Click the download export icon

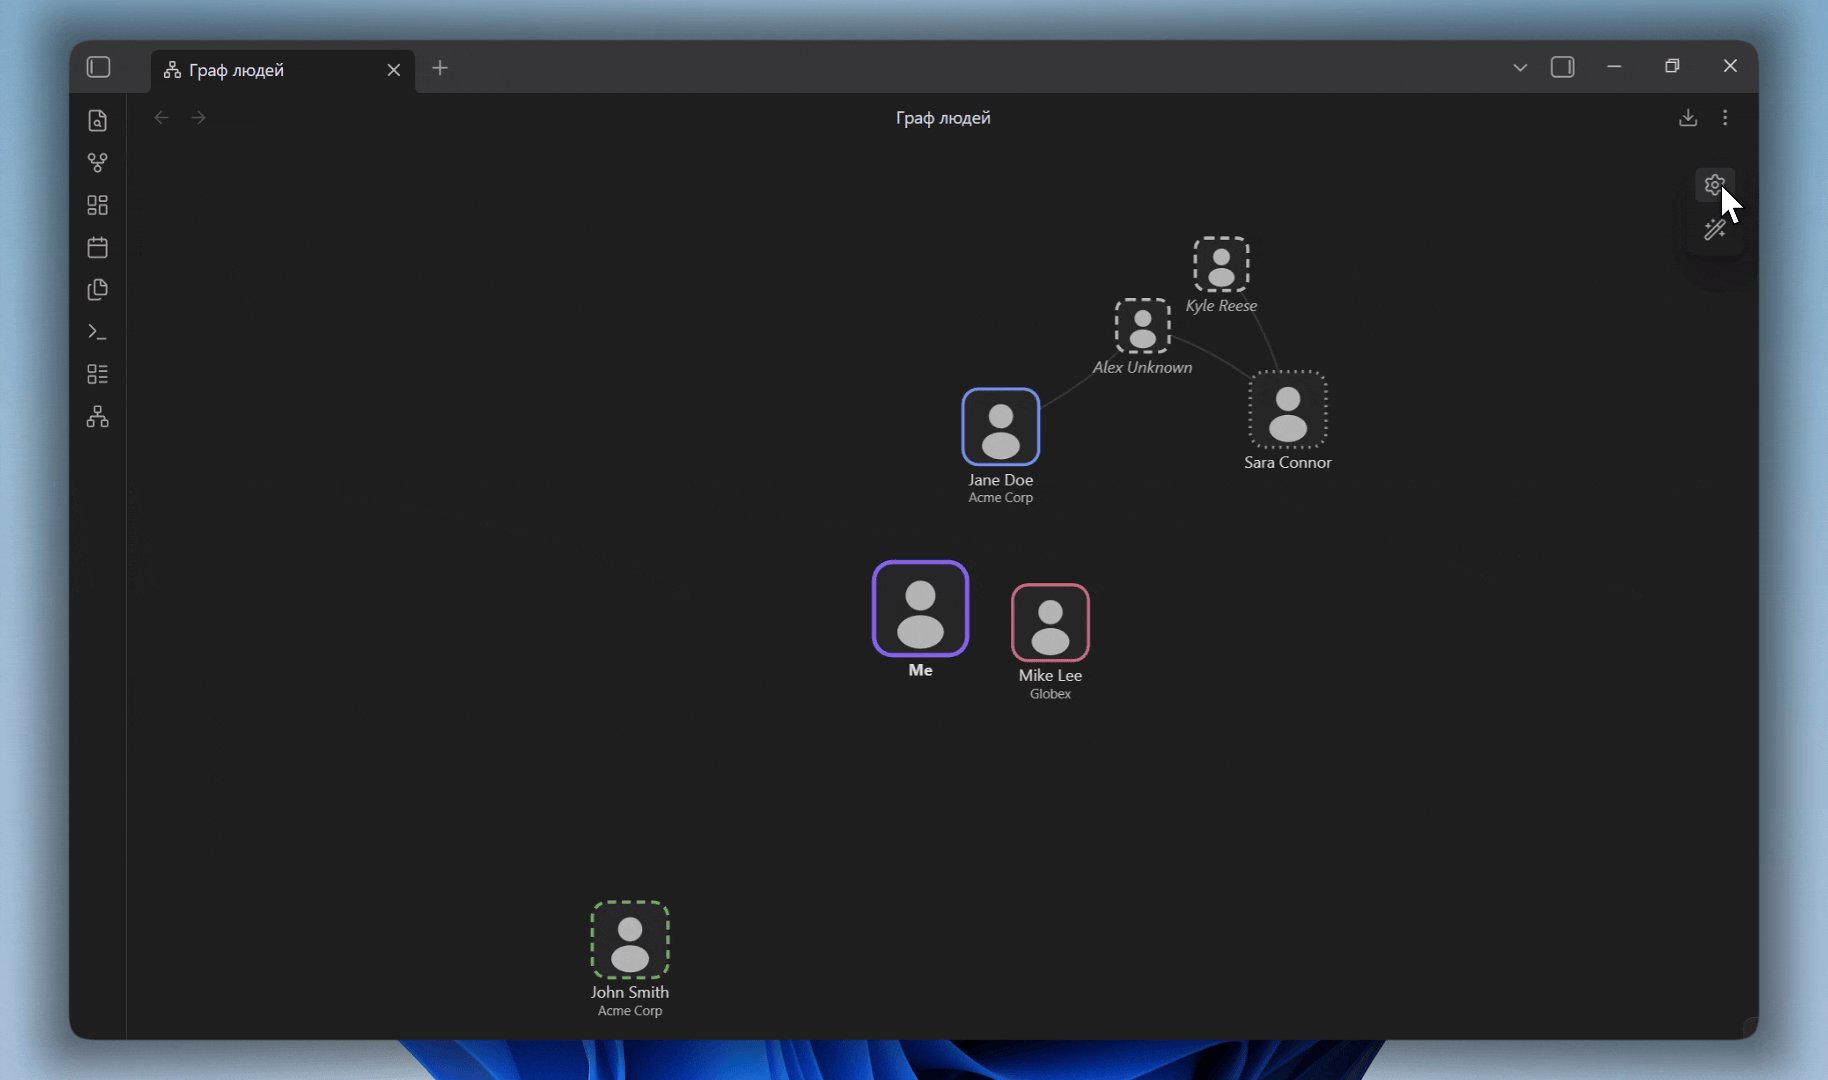coord(1688,118)
